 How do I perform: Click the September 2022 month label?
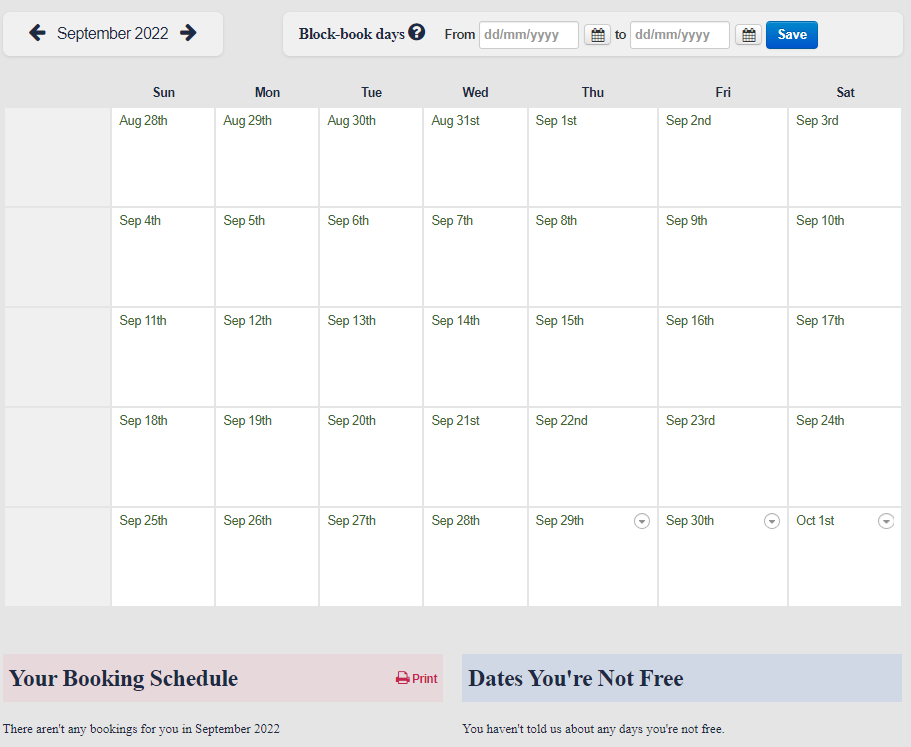point(113,32)
